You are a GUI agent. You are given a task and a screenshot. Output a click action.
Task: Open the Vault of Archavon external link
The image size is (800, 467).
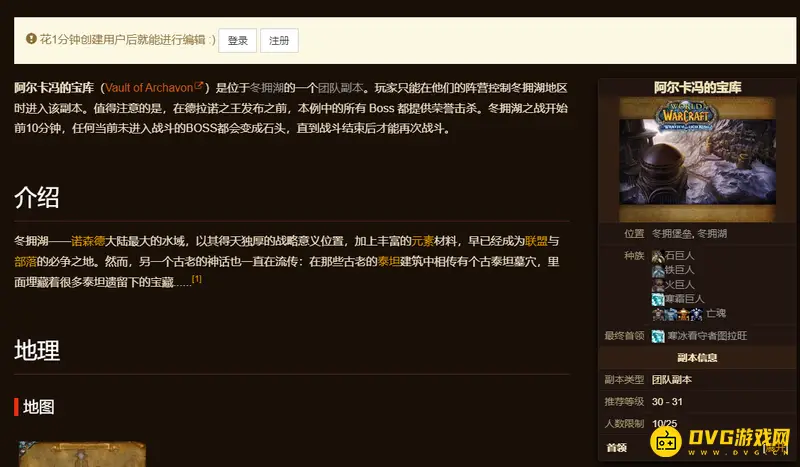pyautogui.click(x=155, y=87)
